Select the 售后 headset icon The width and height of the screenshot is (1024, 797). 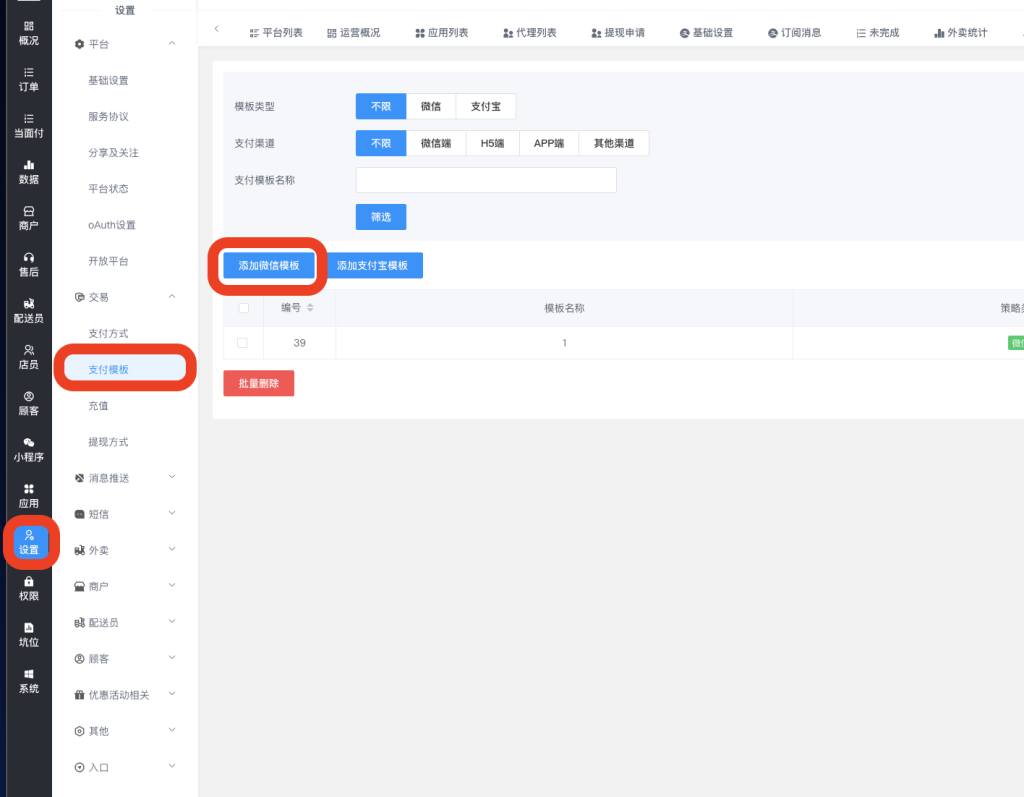click(29, 258)
